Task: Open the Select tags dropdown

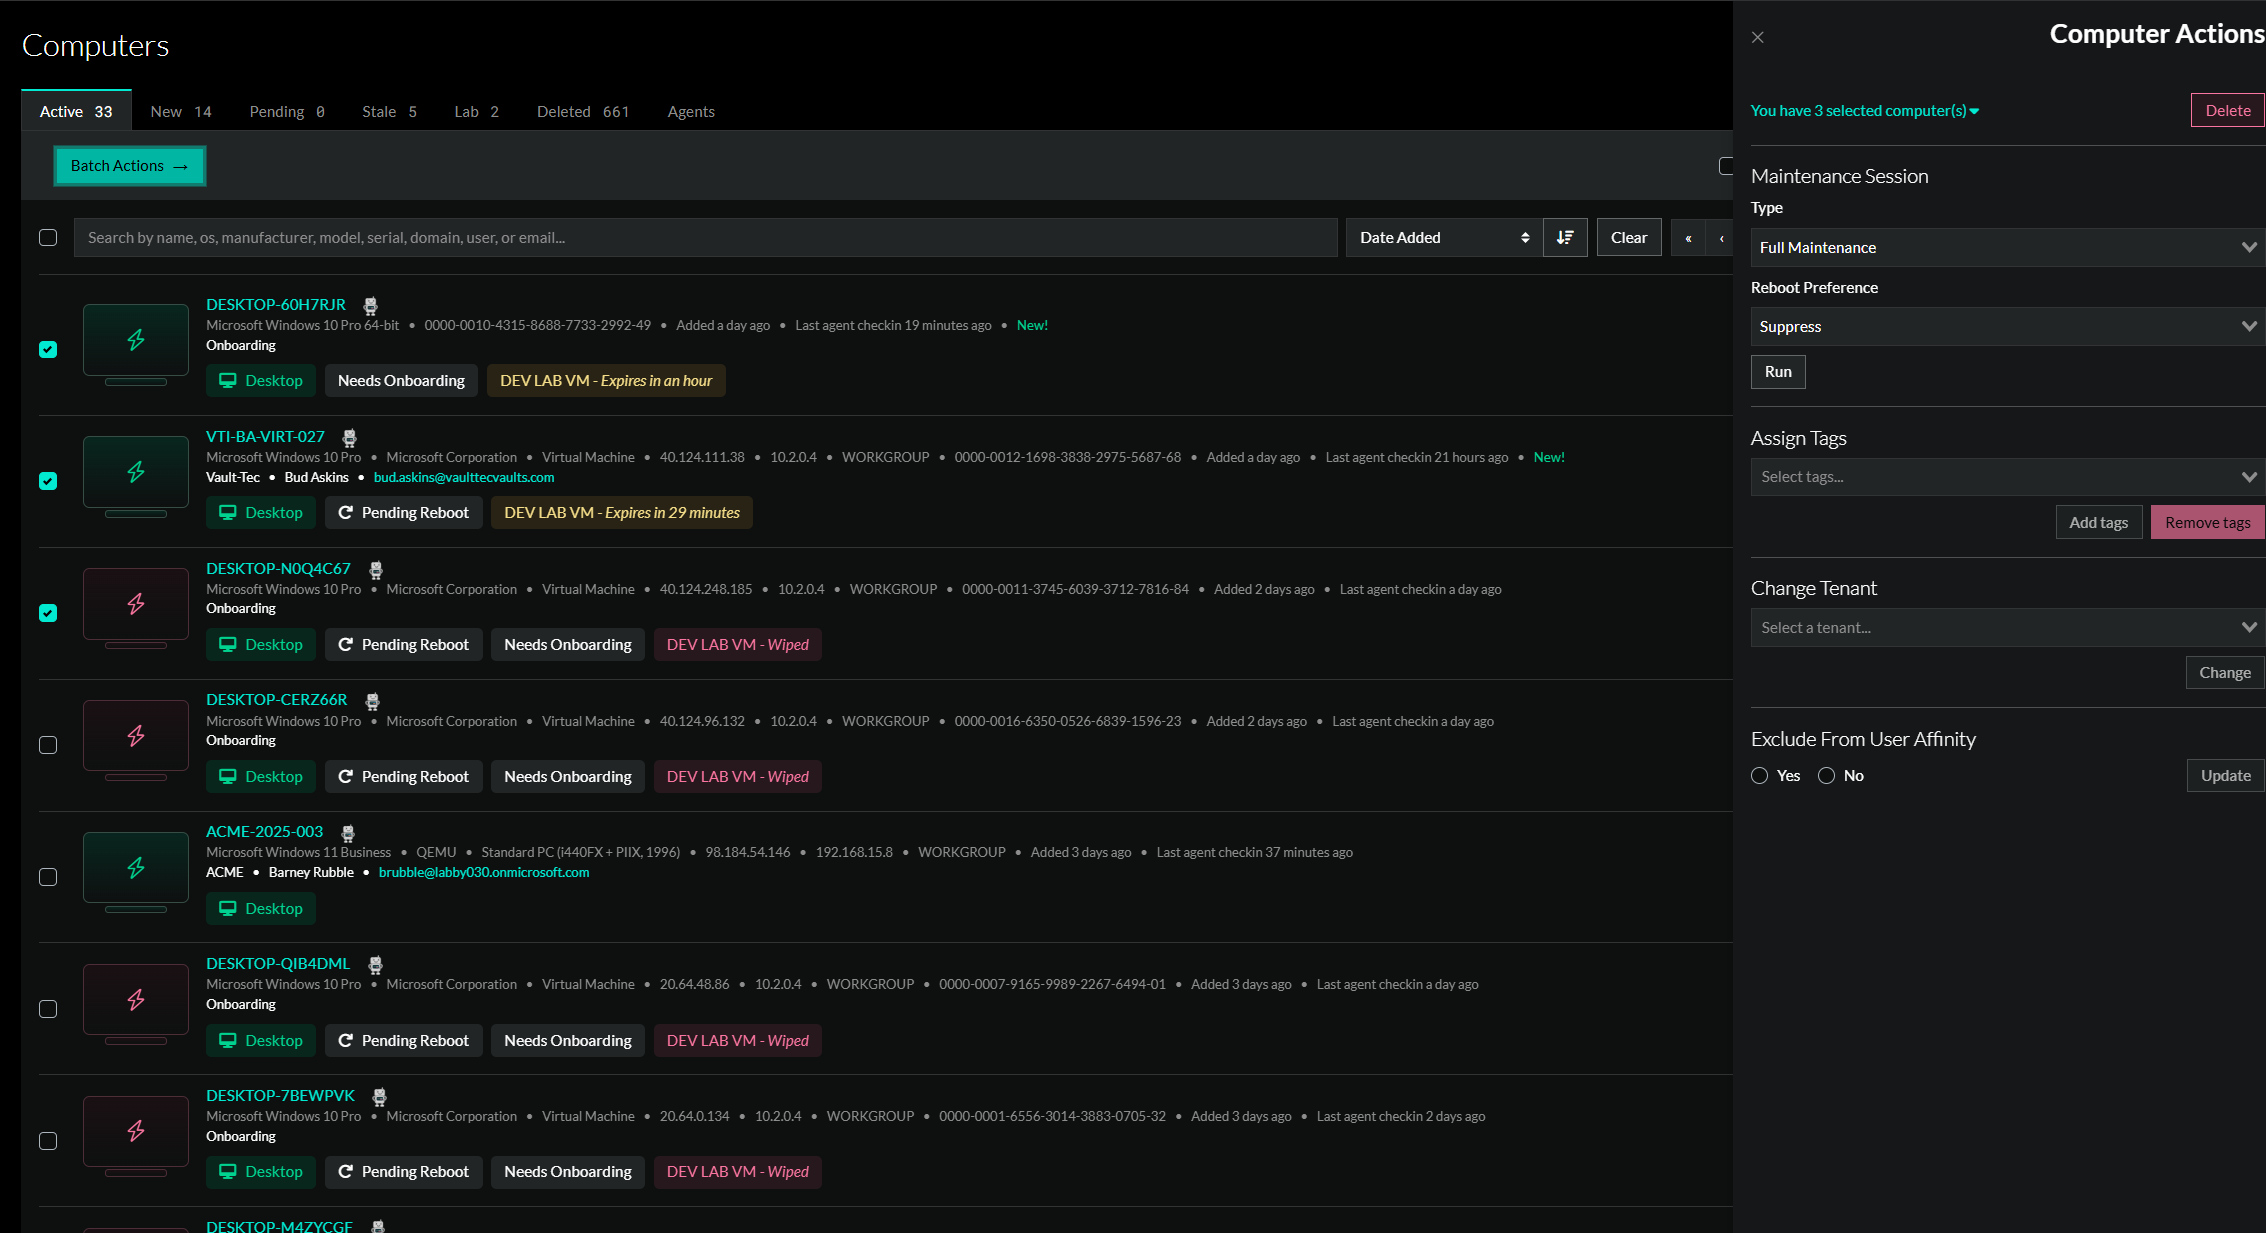Action: point(2008,477)
